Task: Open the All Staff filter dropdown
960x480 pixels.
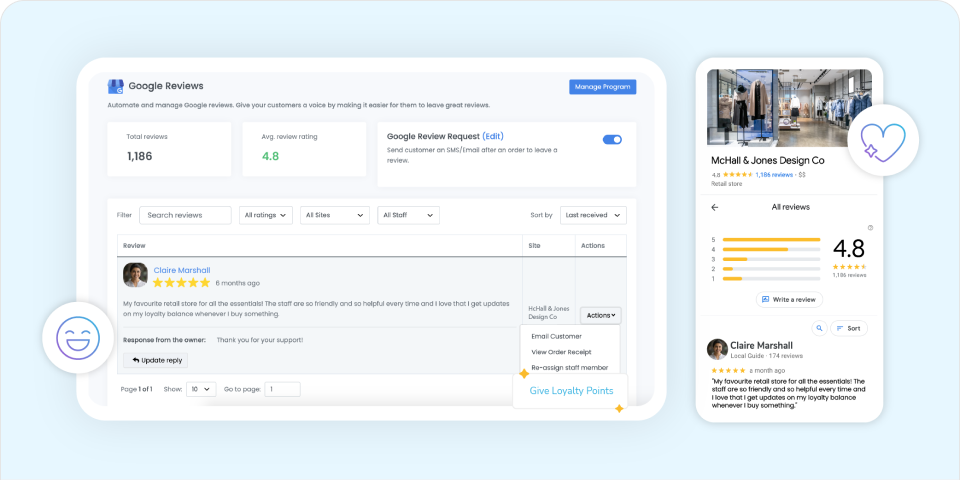Action: click(408, 215)
